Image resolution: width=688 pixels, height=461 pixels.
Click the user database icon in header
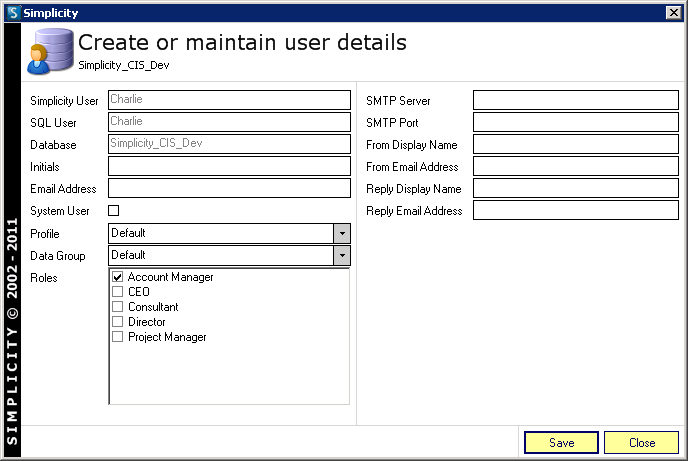(50, 51)
